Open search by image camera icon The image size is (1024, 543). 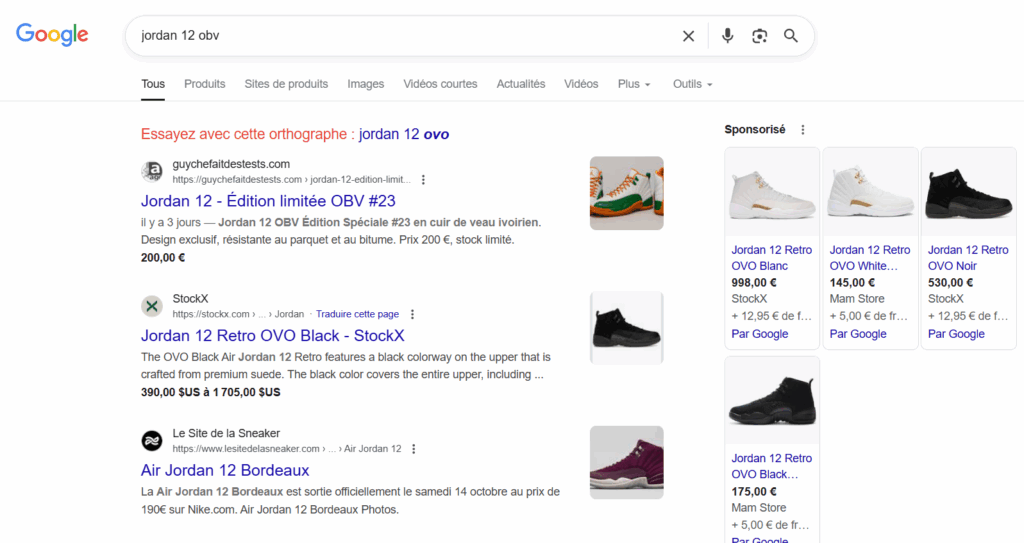[x=759, y=36]
